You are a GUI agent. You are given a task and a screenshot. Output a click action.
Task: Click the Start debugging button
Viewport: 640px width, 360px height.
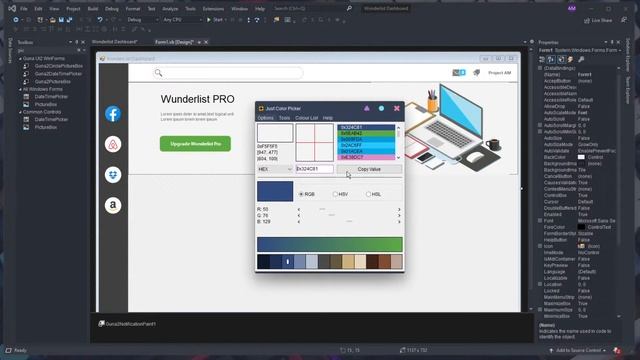pyautogui.click(x=215, y=20)
